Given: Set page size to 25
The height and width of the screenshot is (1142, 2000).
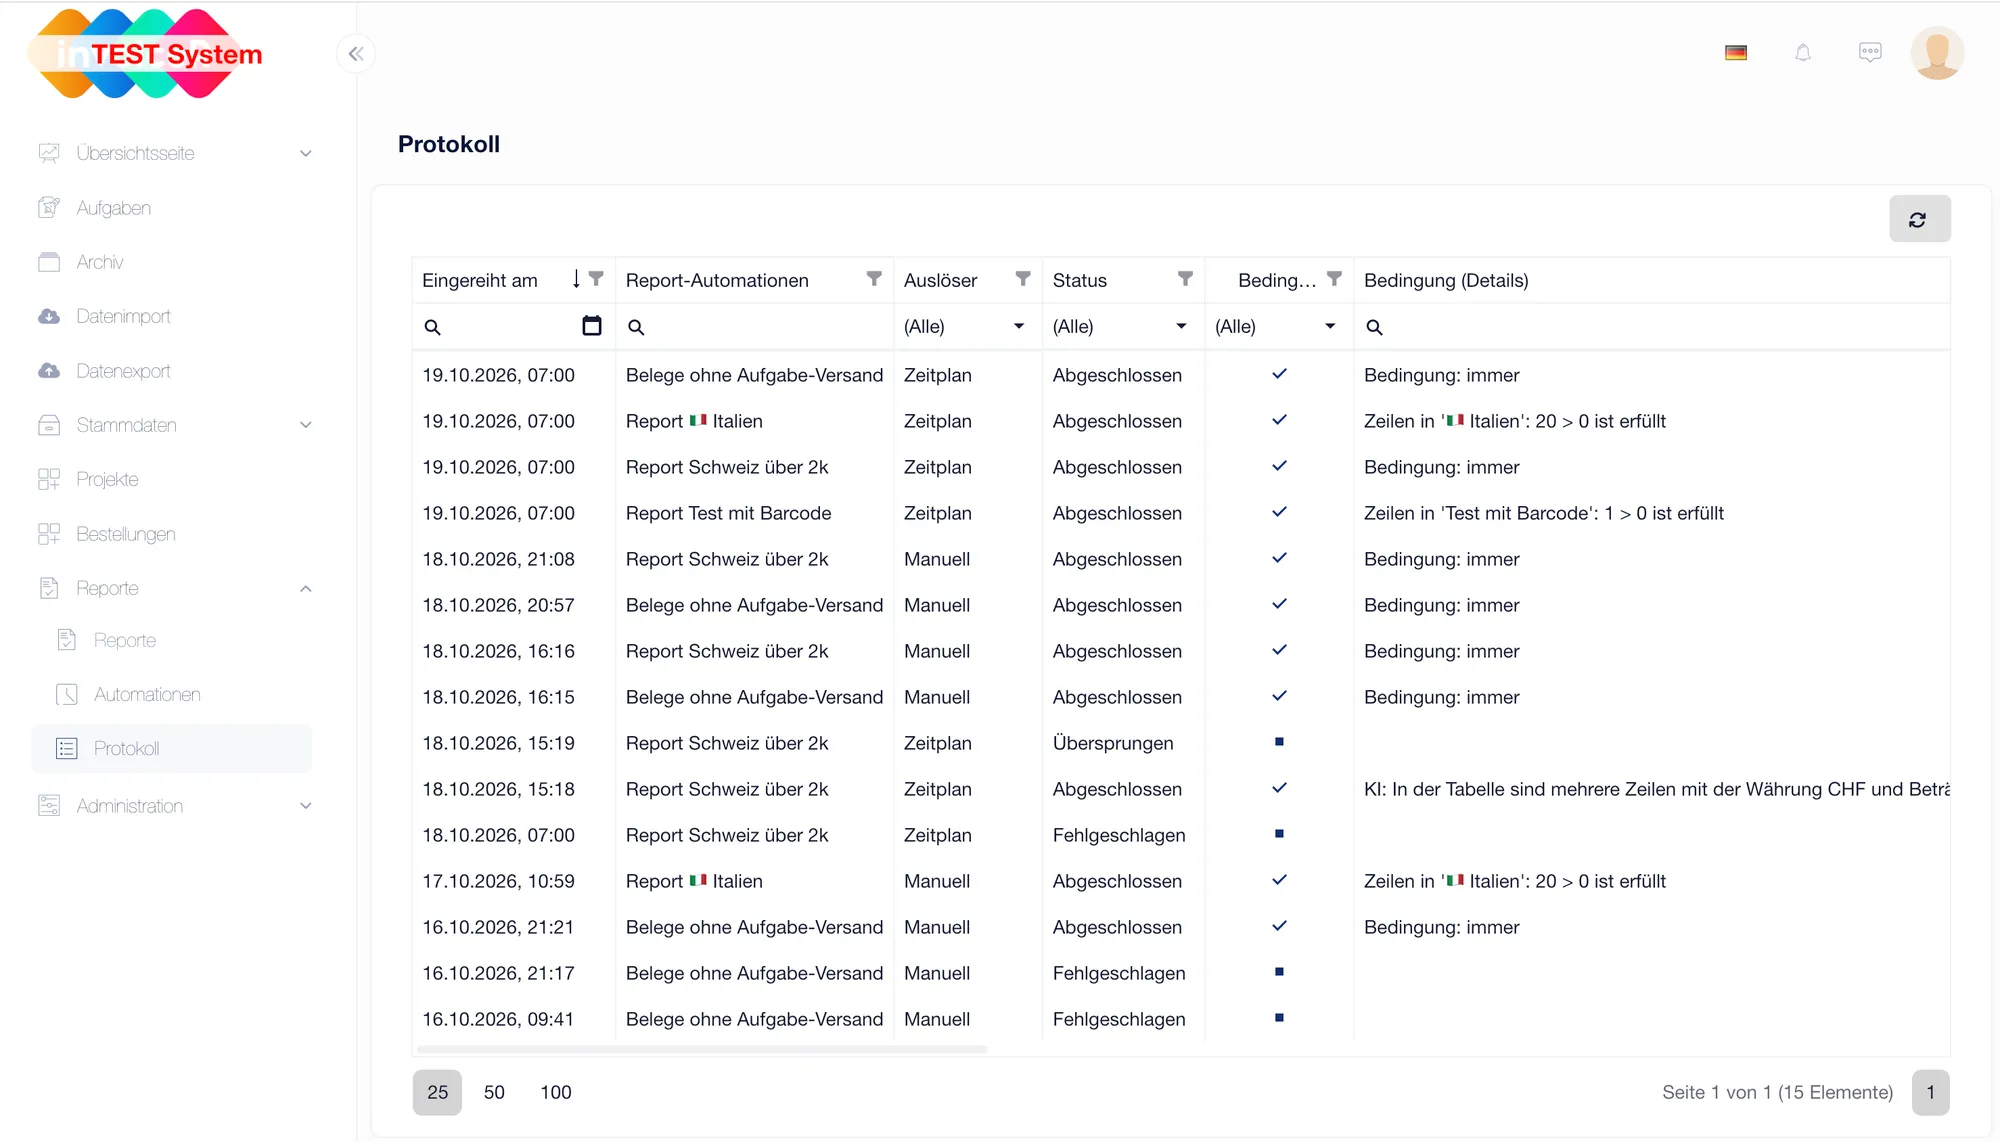Looking at the screenshot, I should [x=437, y=1092].
